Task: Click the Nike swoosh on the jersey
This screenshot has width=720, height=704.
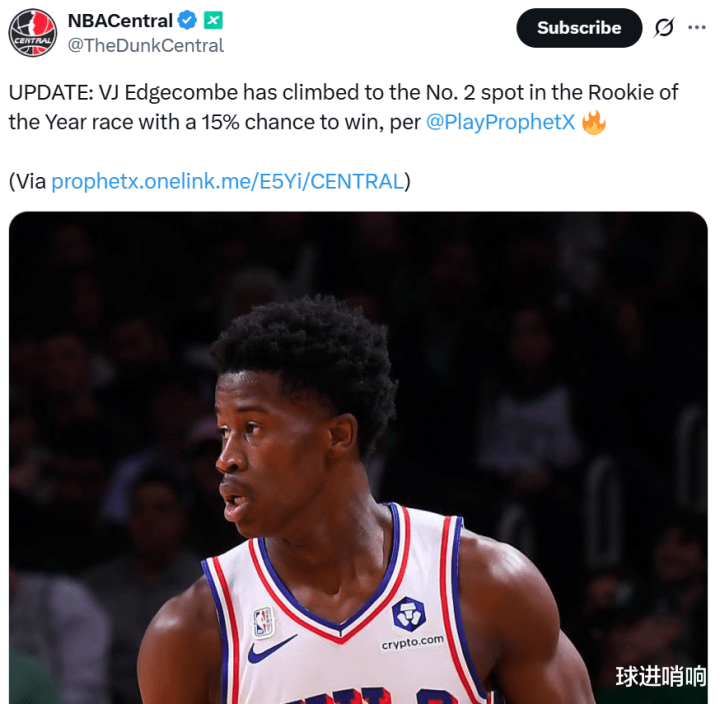Action: tap(272, 649)
